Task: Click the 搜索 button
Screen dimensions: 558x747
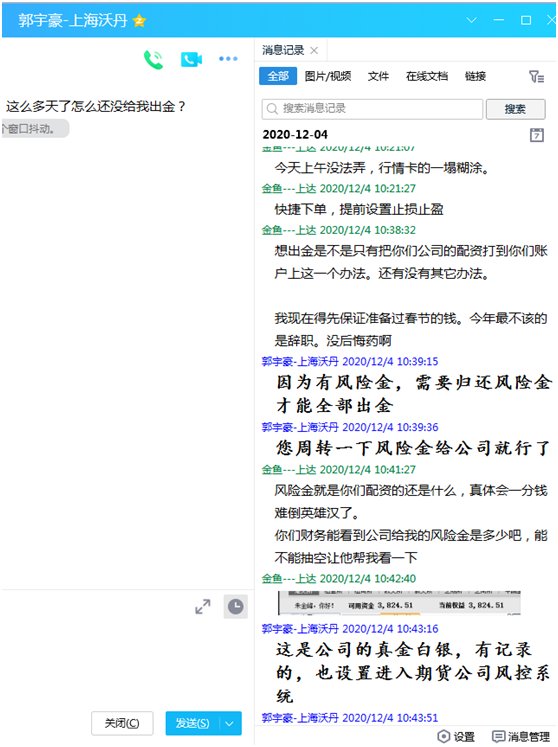Action: [x=515, y=109]
